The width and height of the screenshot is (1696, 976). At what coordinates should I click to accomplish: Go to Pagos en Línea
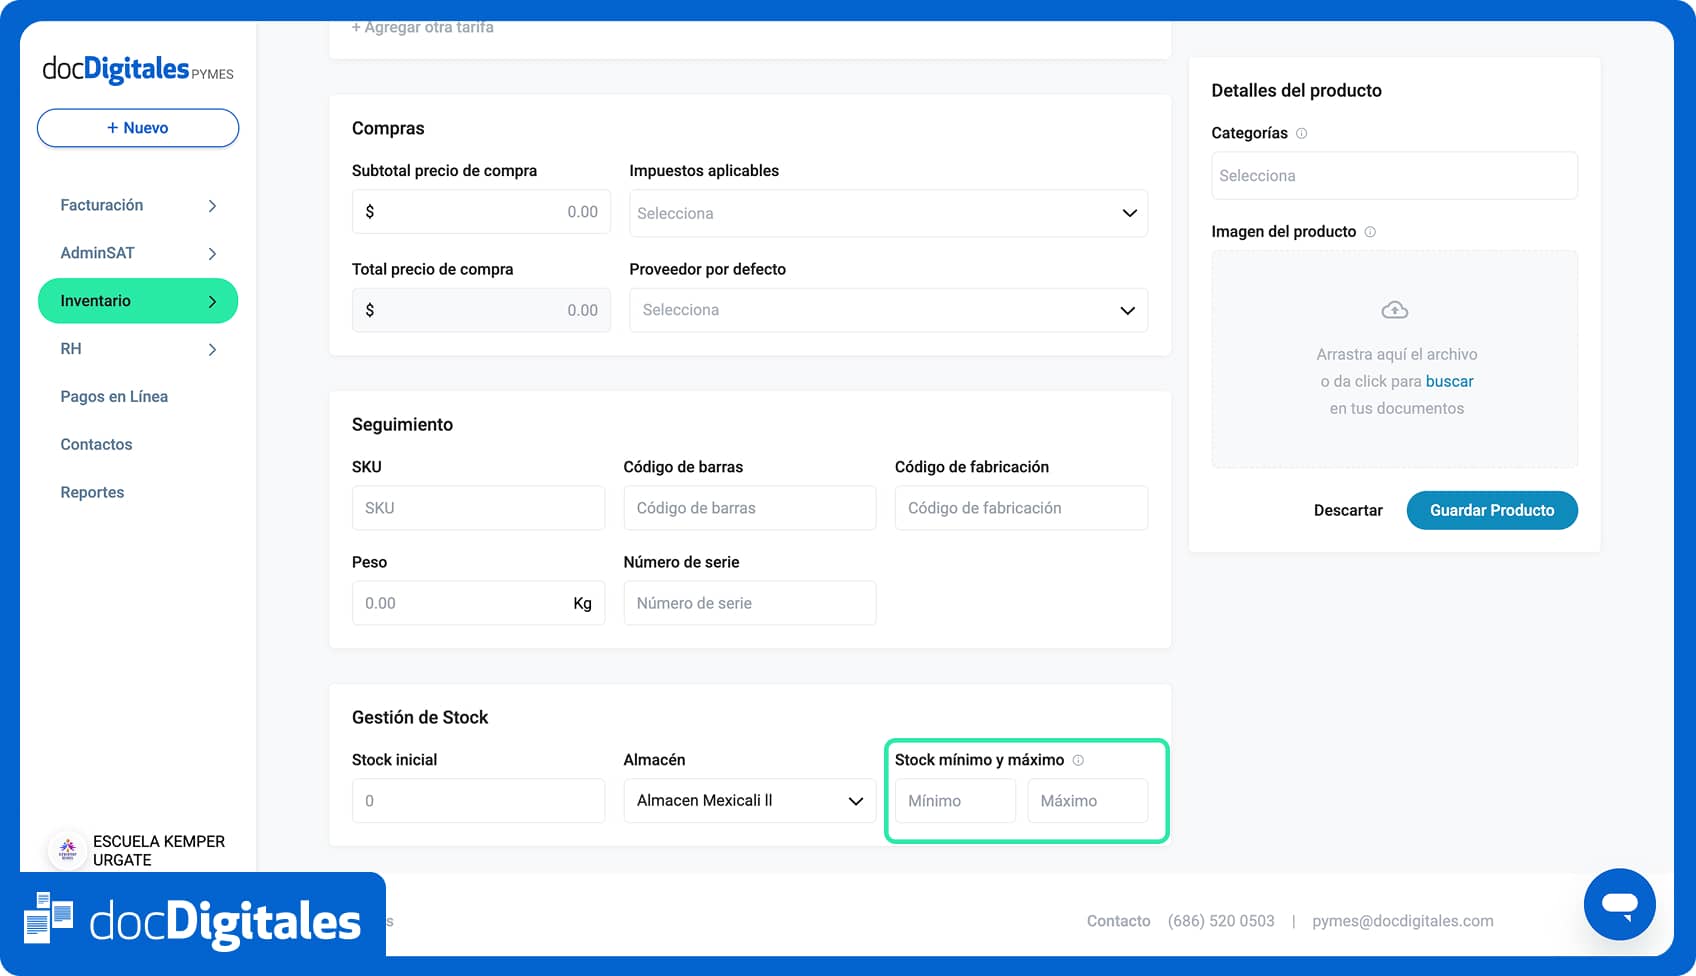(x=114, y=396)
